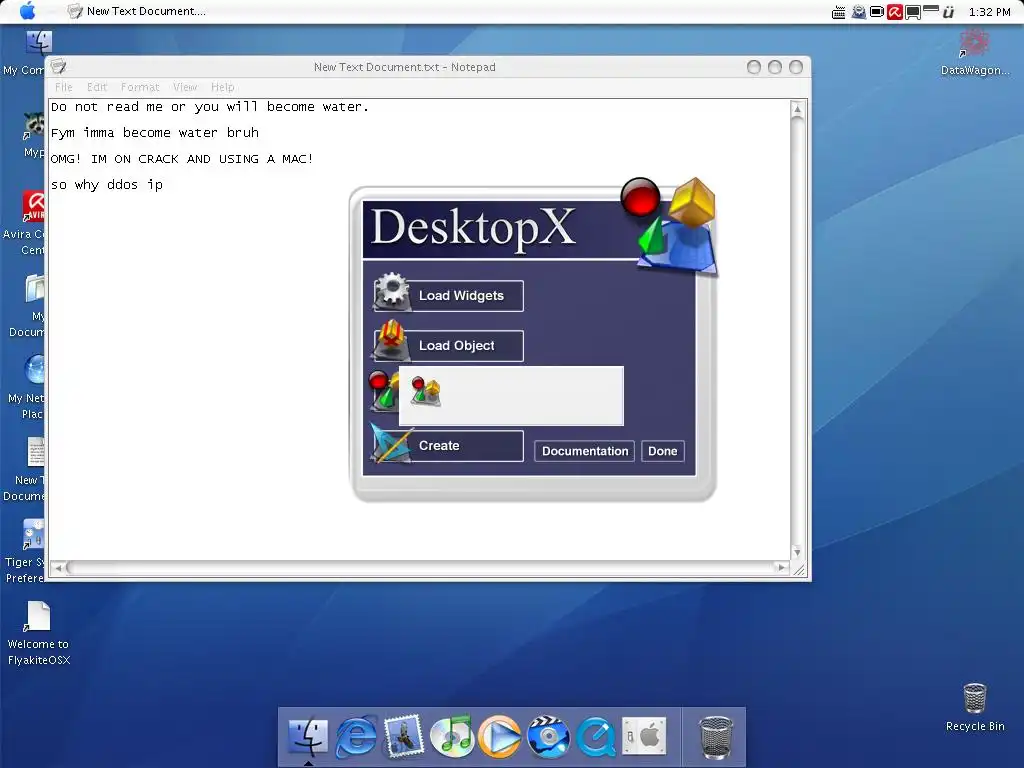Click the battery-shaped tray icon

(877, 12)
